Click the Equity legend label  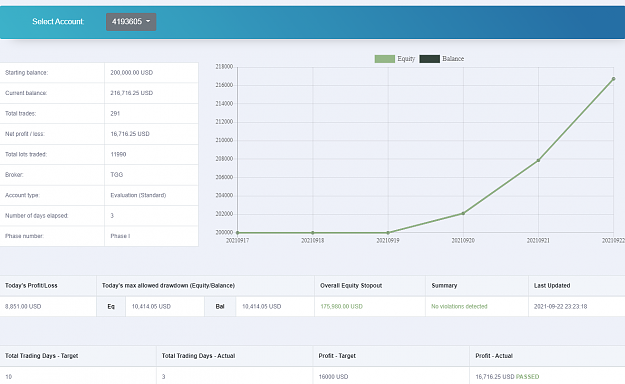pos(406,59)
